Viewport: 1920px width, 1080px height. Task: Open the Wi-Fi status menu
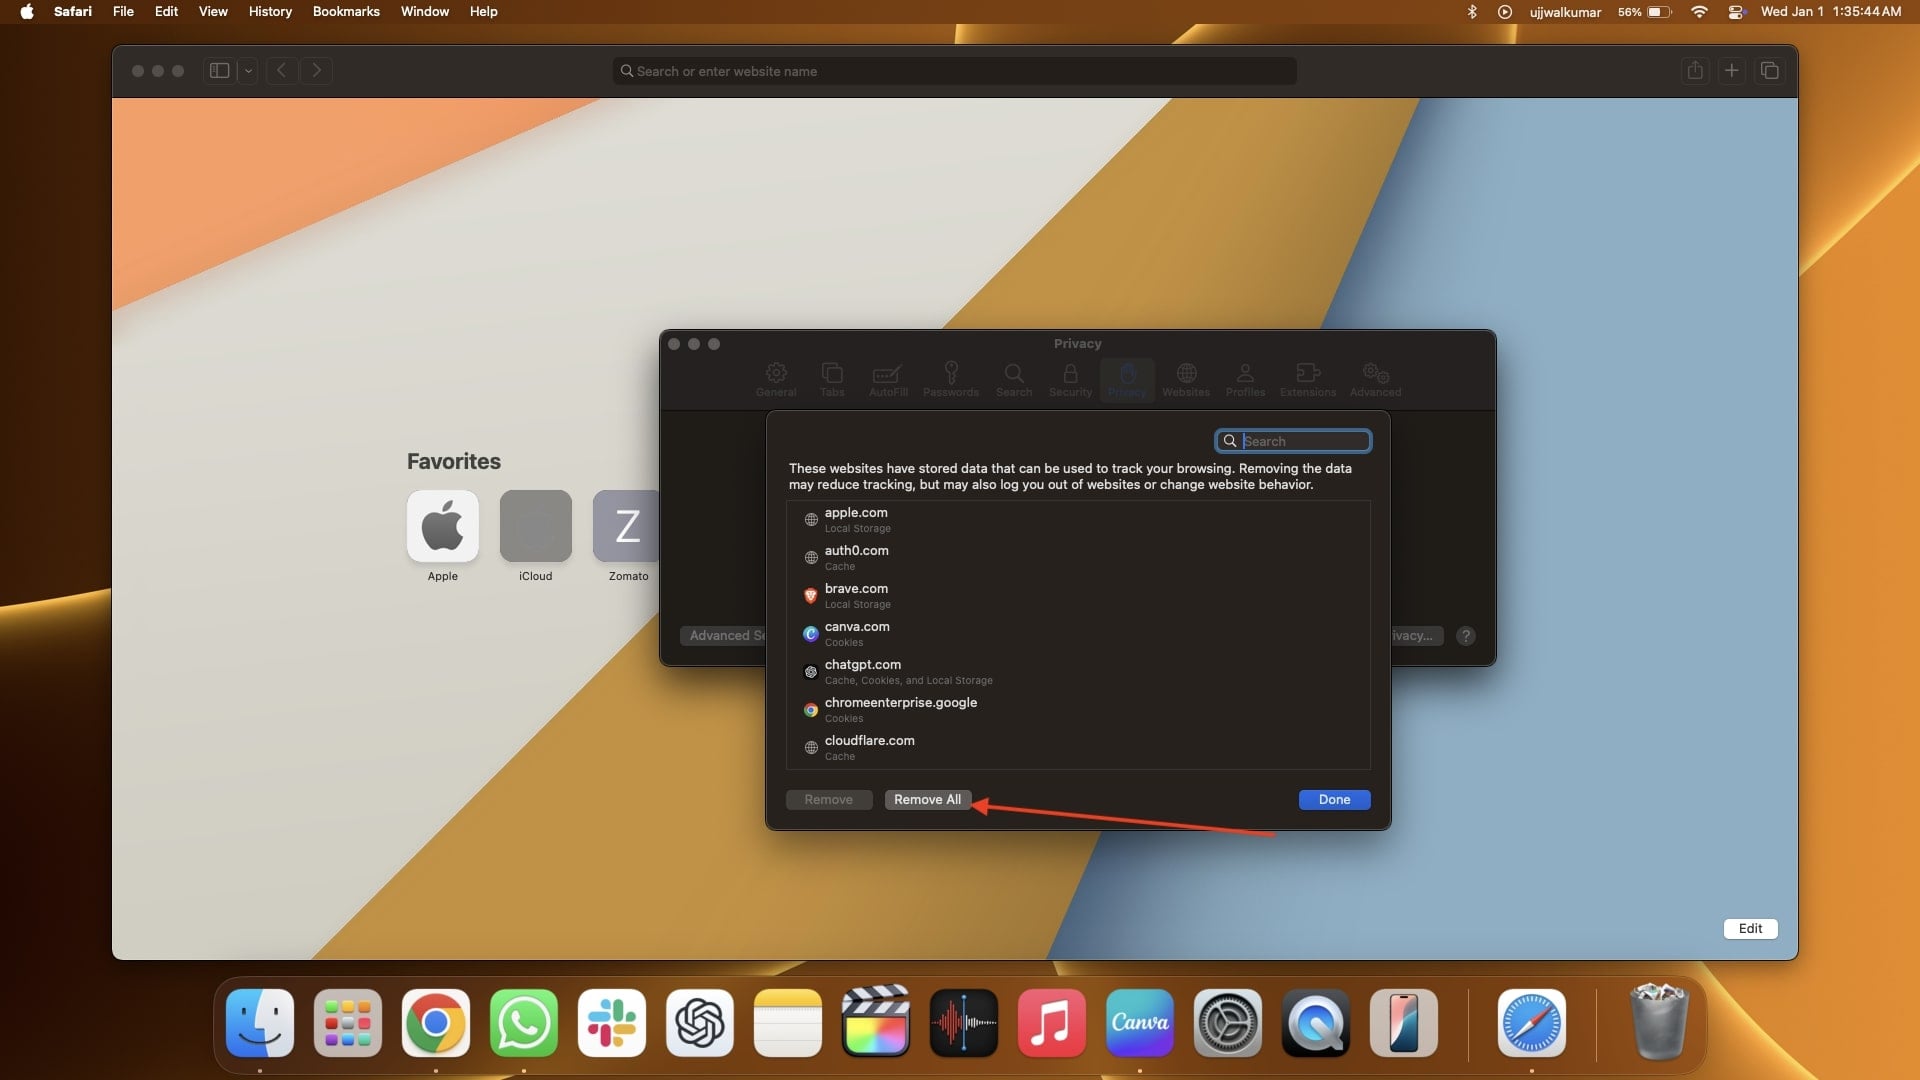pos(1699,12)
